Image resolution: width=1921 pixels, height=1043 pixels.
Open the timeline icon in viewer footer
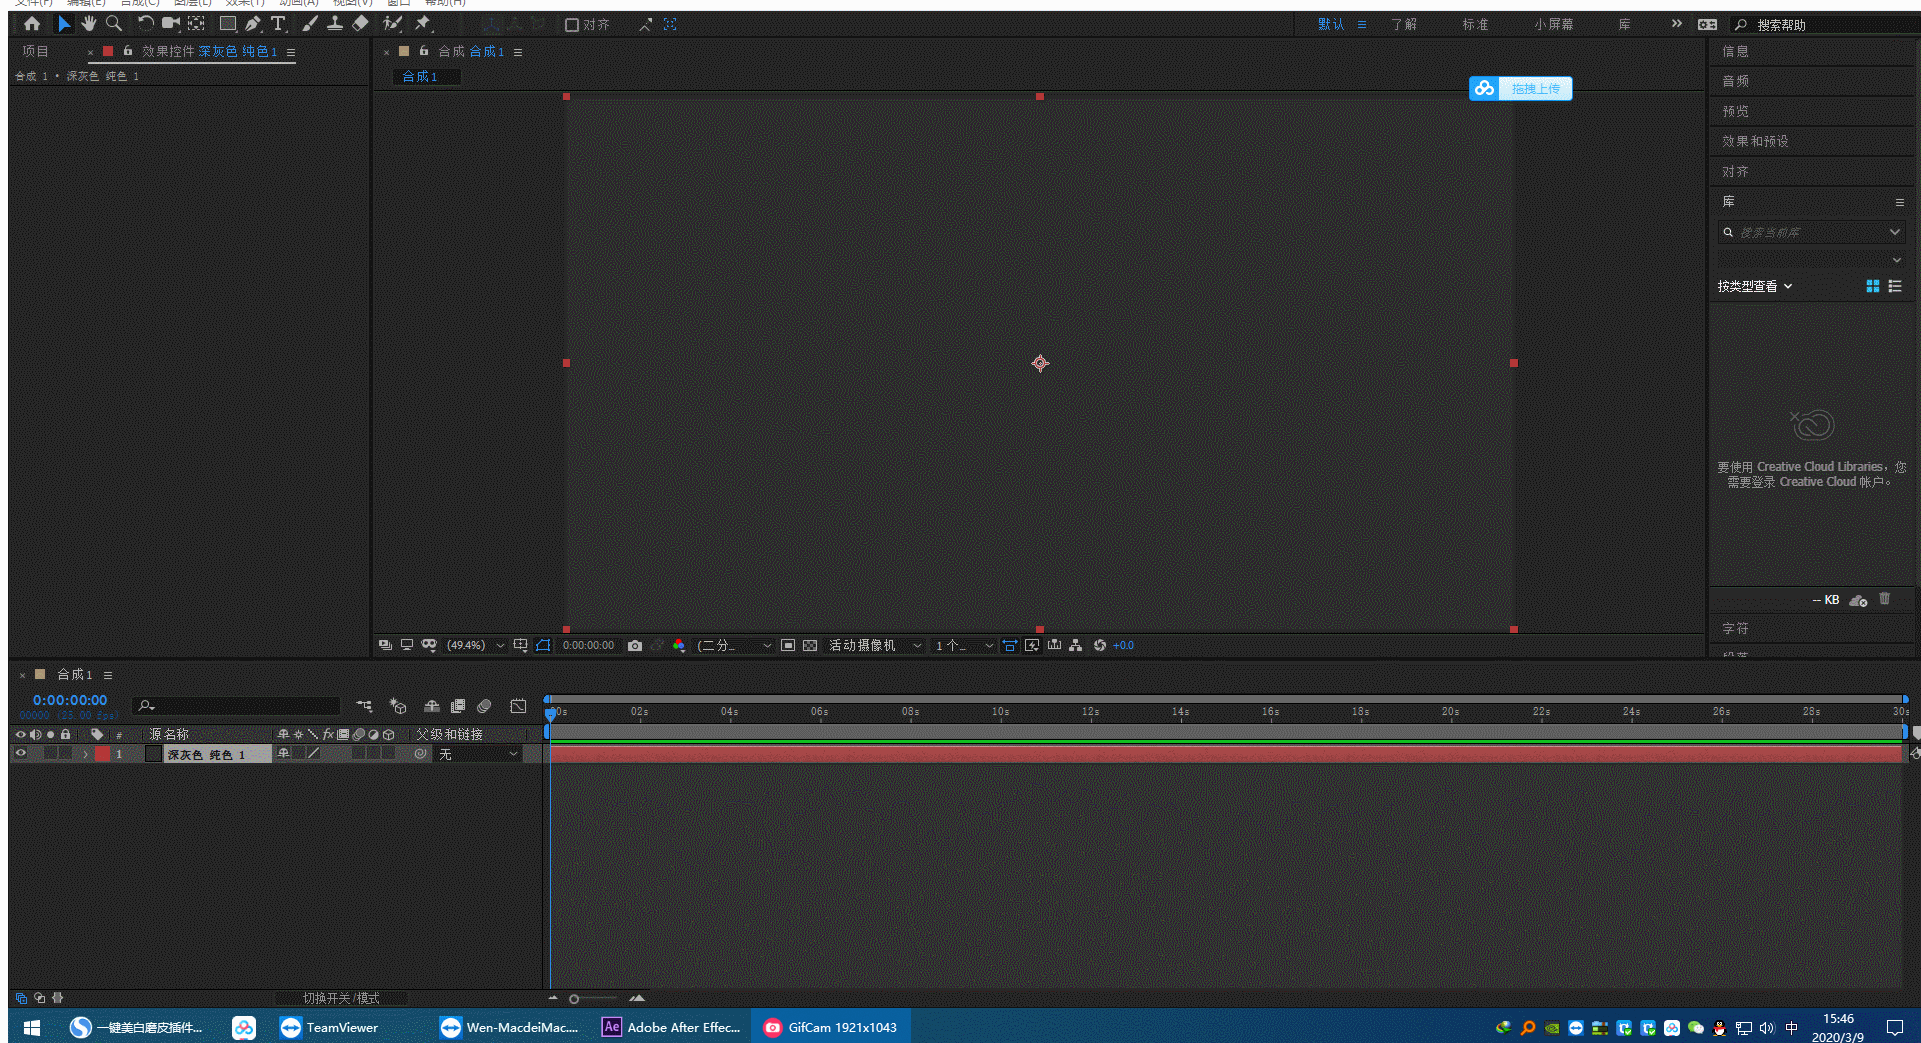tap(1054, 646)
